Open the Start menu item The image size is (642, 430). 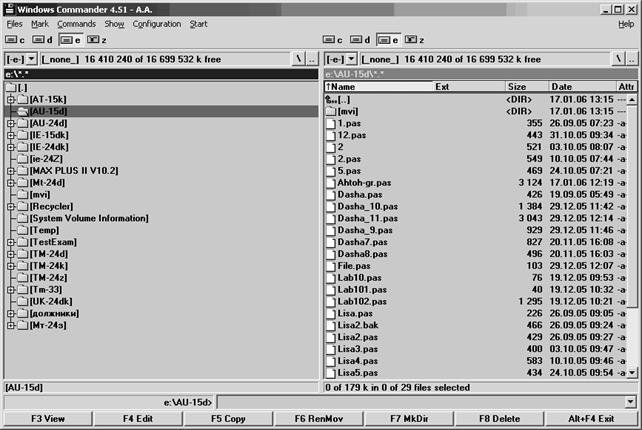coord(199,24)
